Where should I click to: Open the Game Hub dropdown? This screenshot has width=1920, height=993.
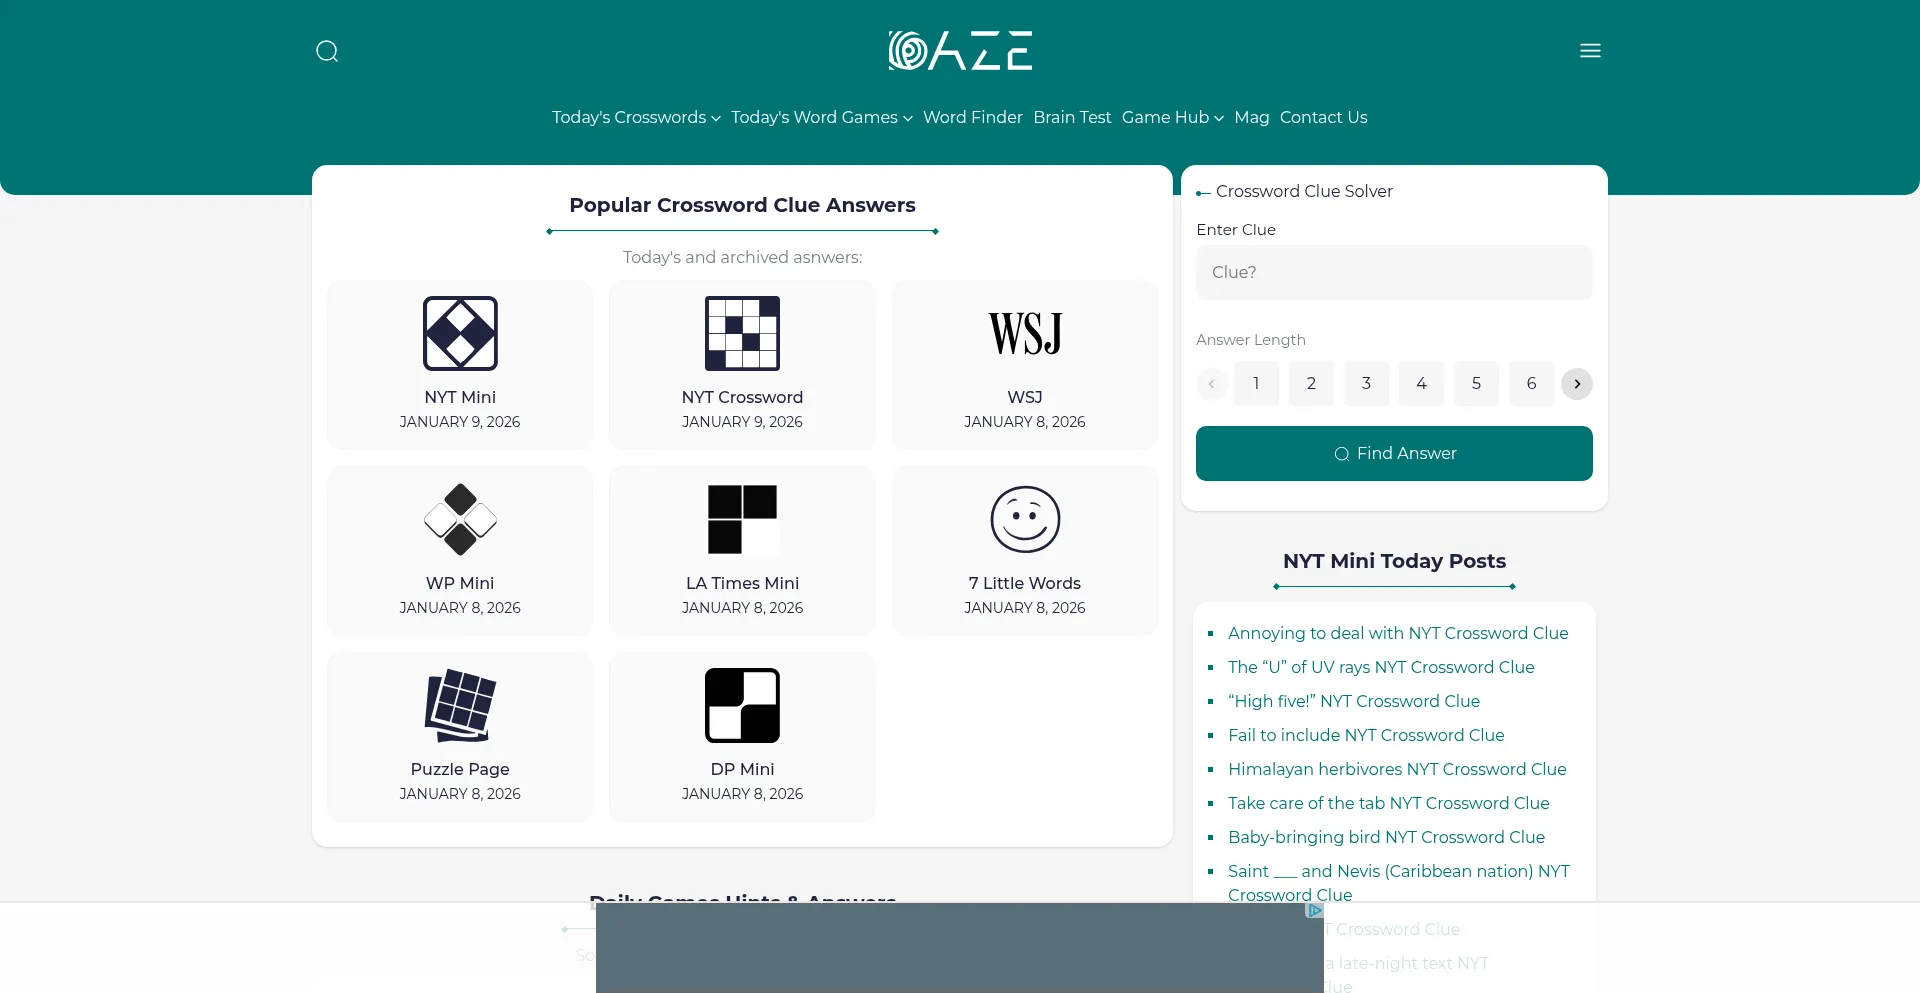1171,117
